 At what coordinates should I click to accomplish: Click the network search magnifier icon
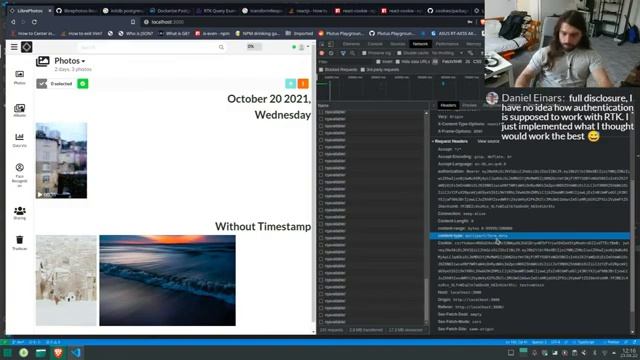point(352,53)
